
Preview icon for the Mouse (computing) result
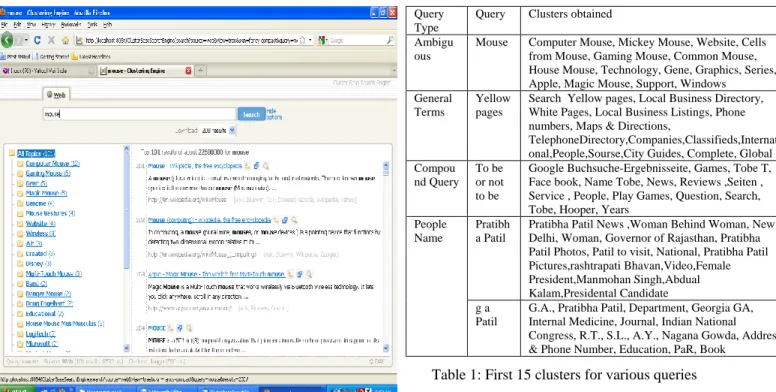click(x=294, y=220)
